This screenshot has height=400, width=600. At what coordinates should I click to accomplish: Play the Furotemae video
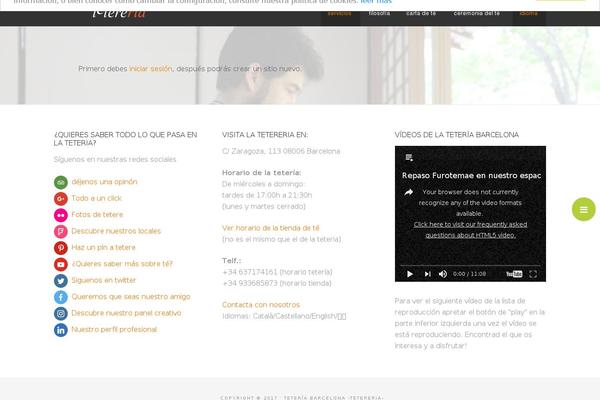[410, 274]
